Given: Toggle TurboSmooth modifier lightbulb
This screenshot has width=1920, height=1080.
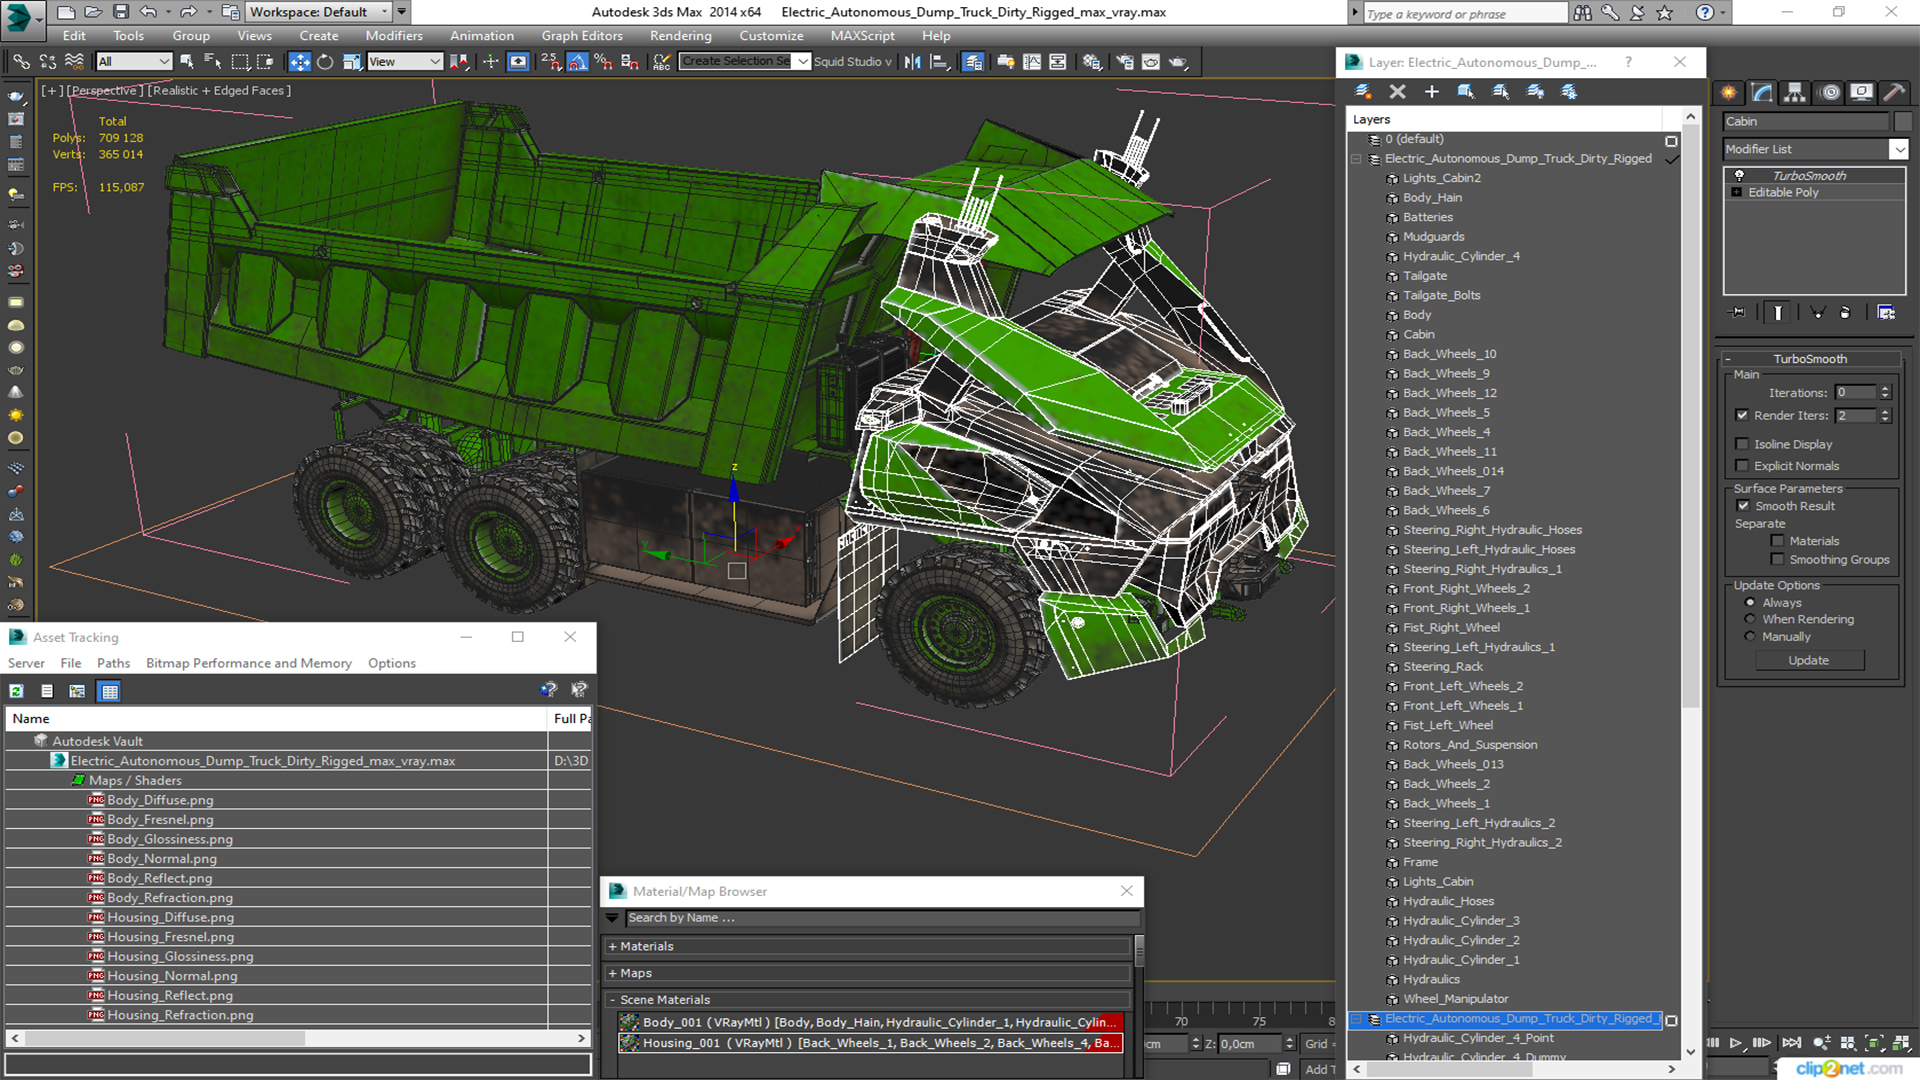Looking at the screenshot, I should click(x=1739, y=175).
